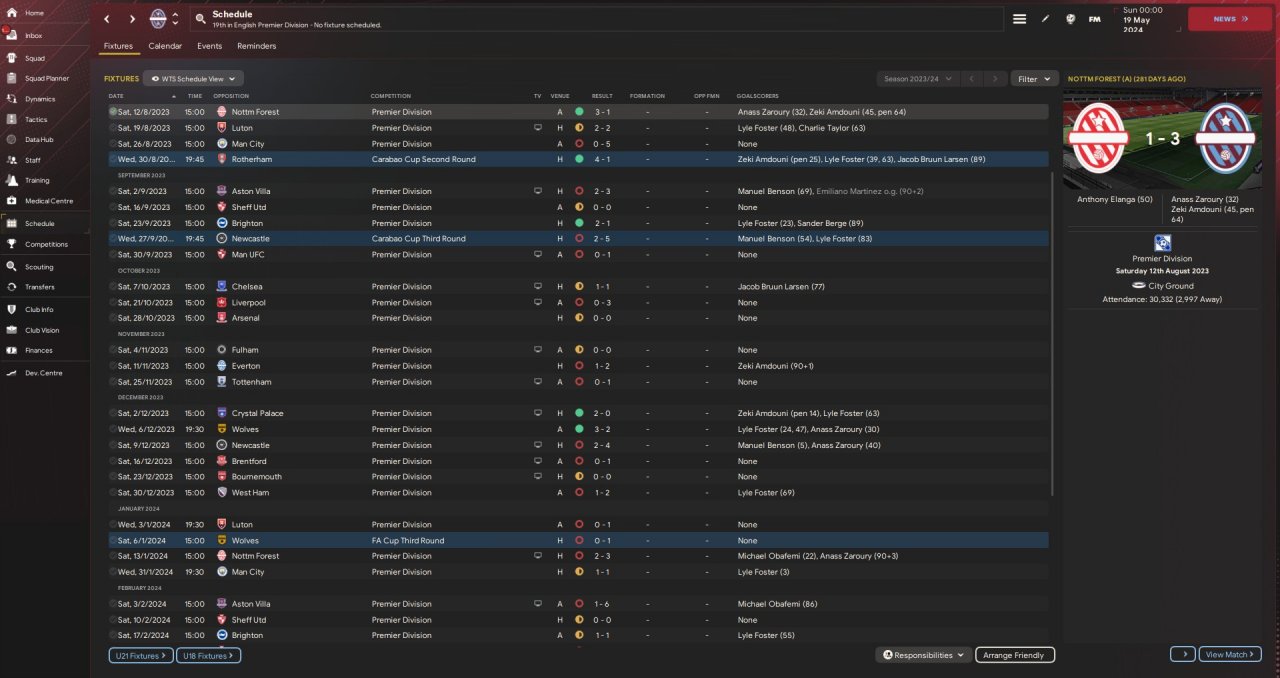Click Arrange Friendly button
The height and width of the screenshot is (678, 1280).
click(x=1015, y=655)
